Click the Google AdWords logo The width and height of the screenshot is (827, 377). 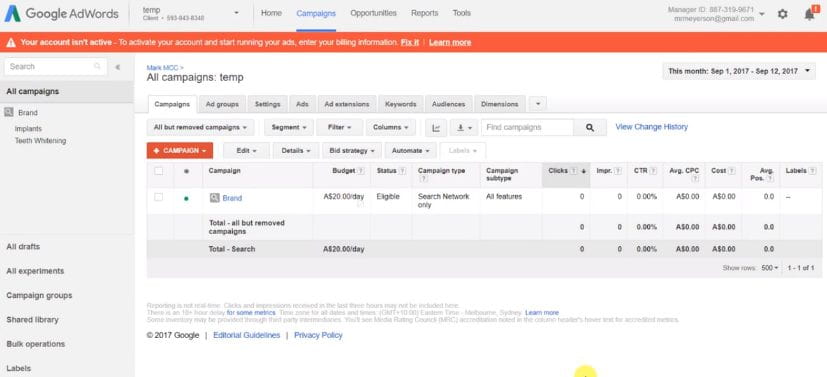[62, 14]
